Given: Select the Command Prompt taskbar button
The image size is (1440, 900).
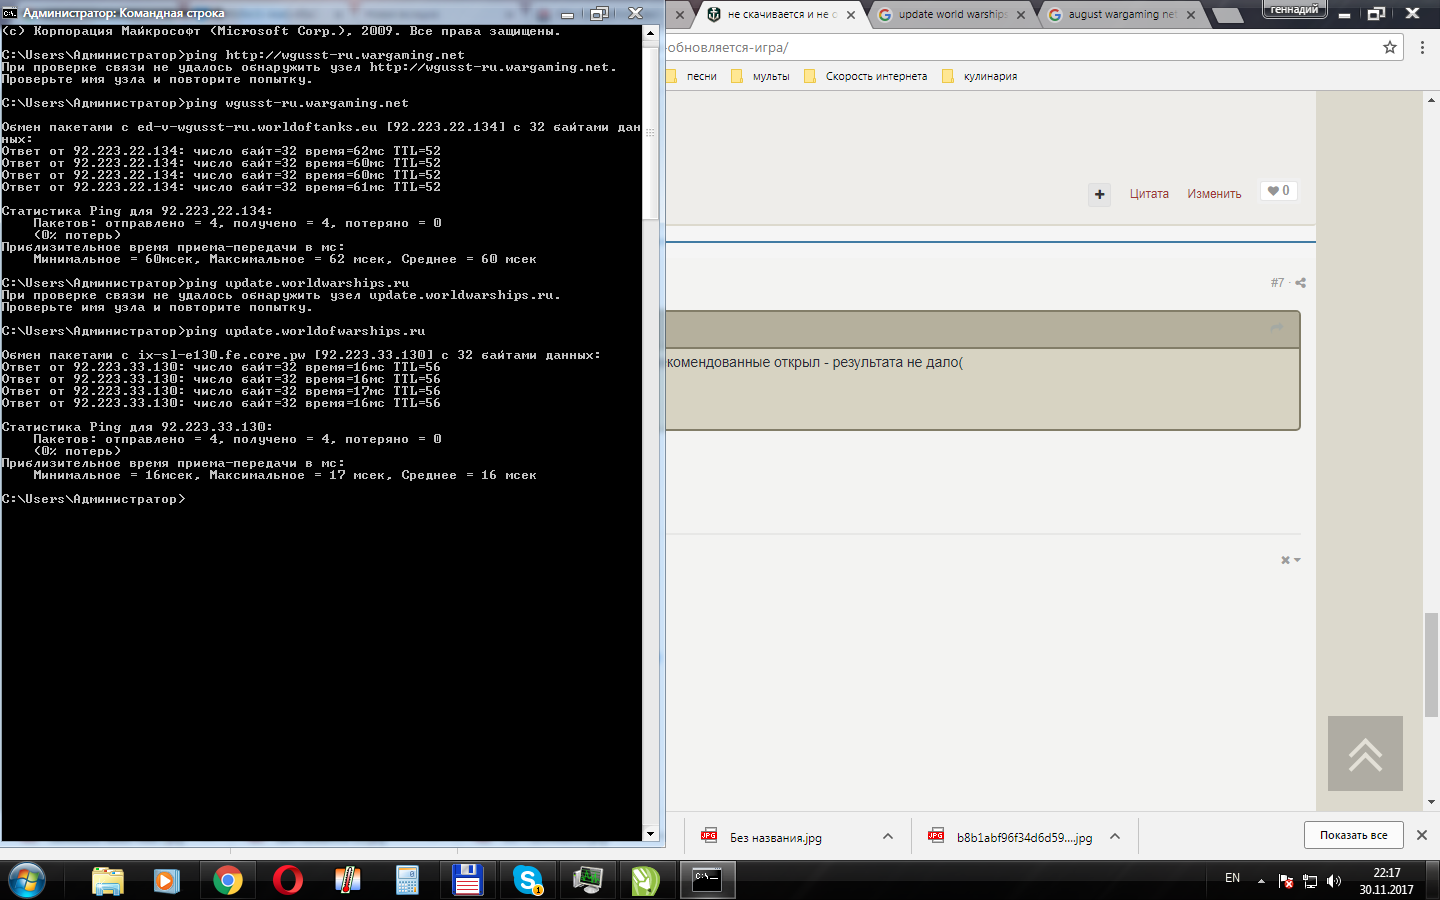Looking at the screenshot, I should tap(708, 881).
